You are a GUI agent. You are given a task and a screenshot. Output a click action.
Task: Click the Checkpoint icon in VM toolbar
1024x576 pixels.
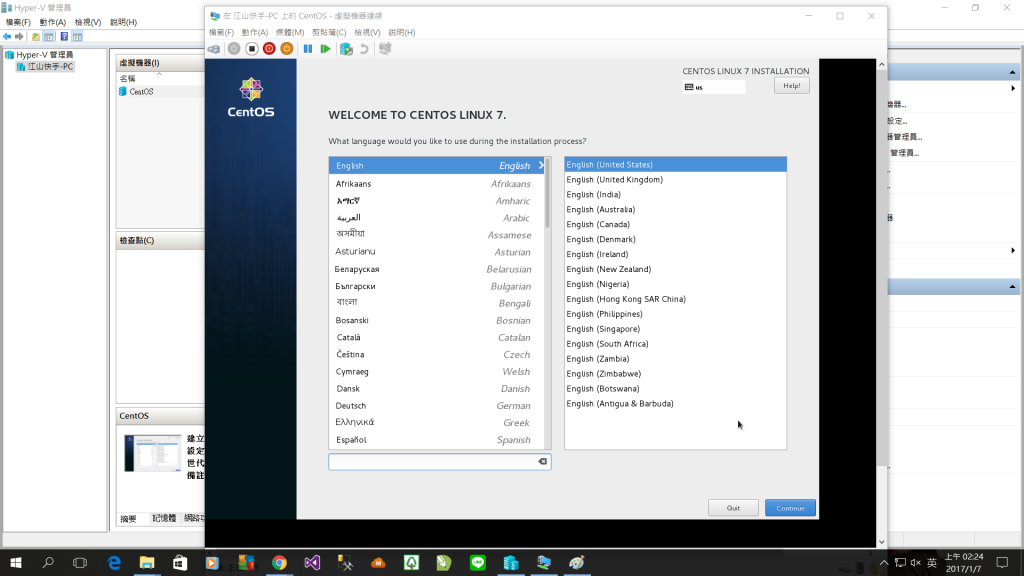coord(346,49)
